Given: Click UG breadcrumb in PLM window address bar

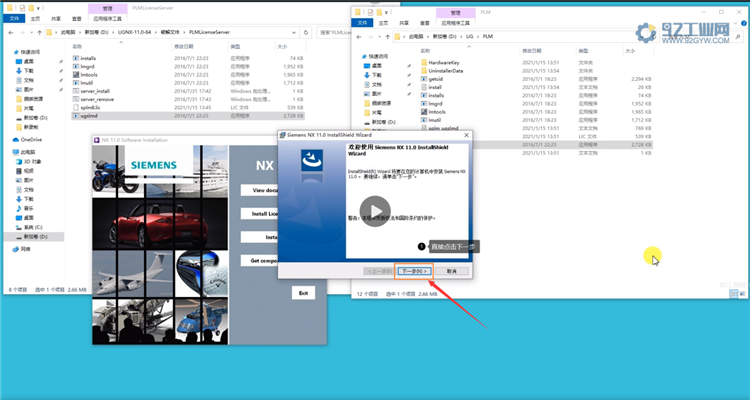Looking at the screenshot, I should pos(470,36).
